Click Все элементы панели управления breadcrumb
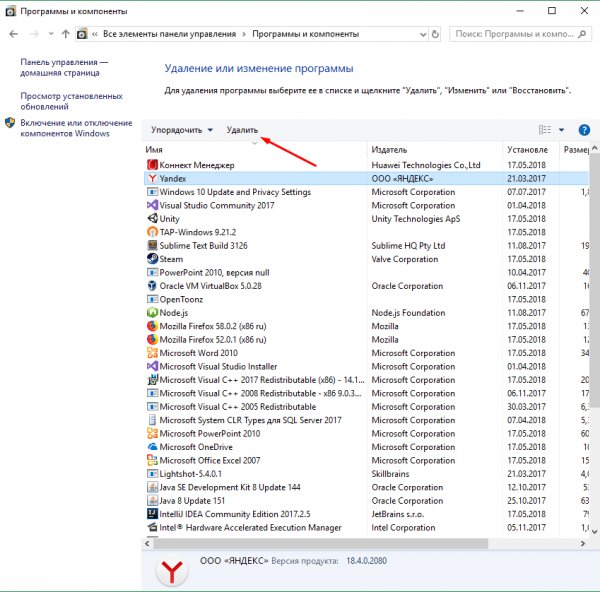Image resolution: width=600 pixels, height=592 pixels. tap(170, 34)
